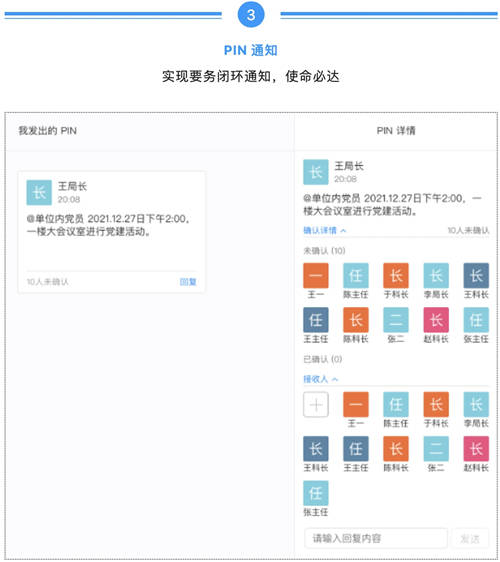Click 10人未确认 on the PIN card
The image size is (500, 562).
coord(47,282)
